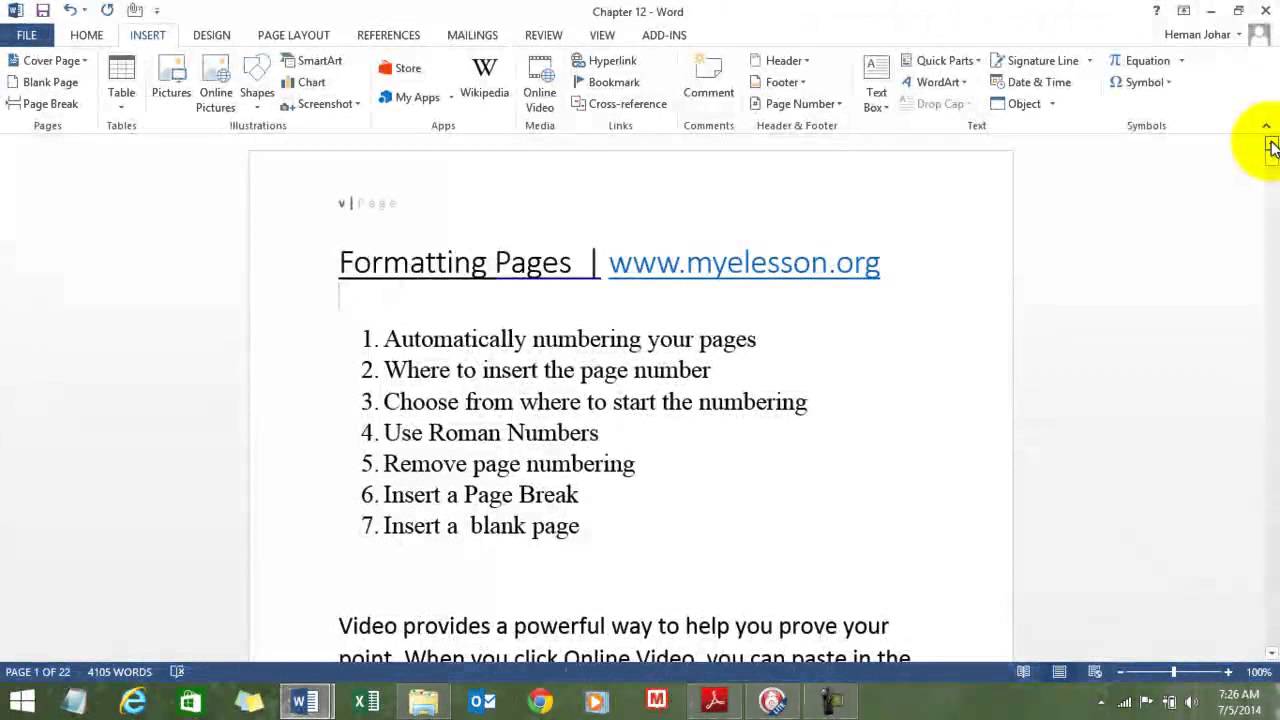Screen dimensions: 1280x720
Task: Insert Date & Time
Action: pyautogui.click(x=1030, y=83)
